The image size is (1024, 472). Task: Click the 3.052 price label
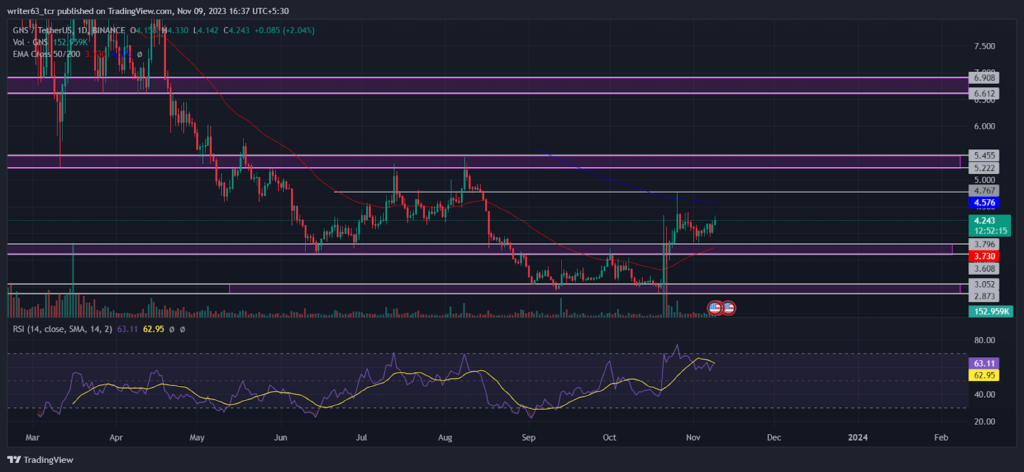point(984,284)
